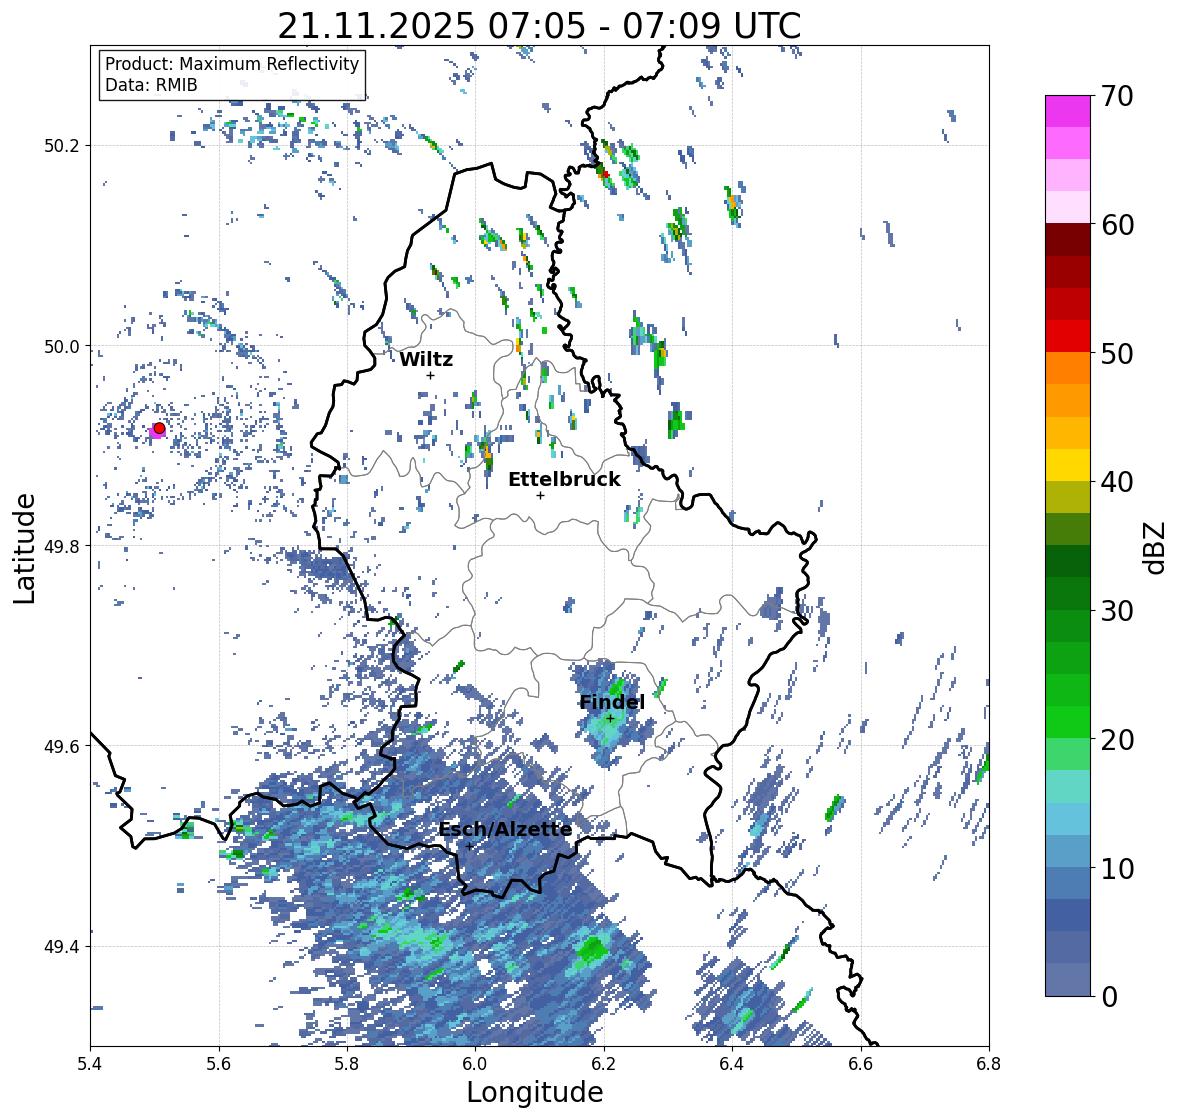Click the longitude tick label 6.8
This screenshot has height=1117, width=1179.
tap(988, 1064)
